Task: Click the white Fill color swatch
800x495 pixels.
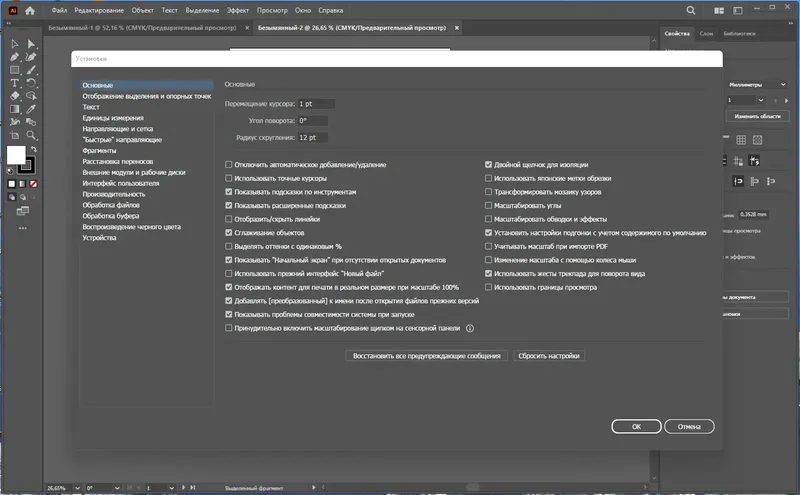Action: point(16,155)
